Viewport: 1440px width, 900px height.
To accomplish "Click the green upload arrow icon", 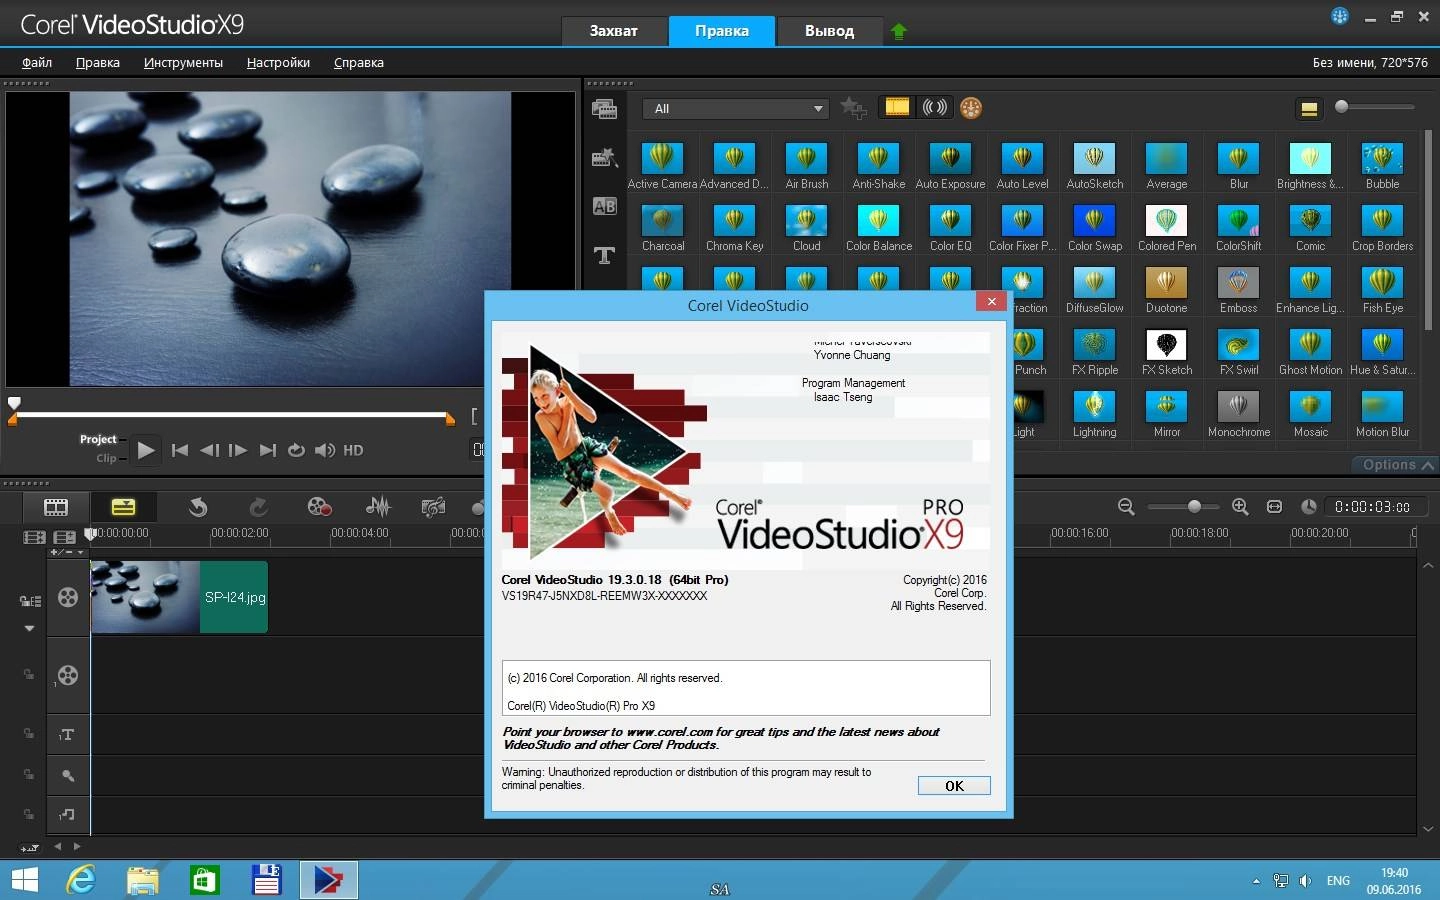I will pos(898,32).
